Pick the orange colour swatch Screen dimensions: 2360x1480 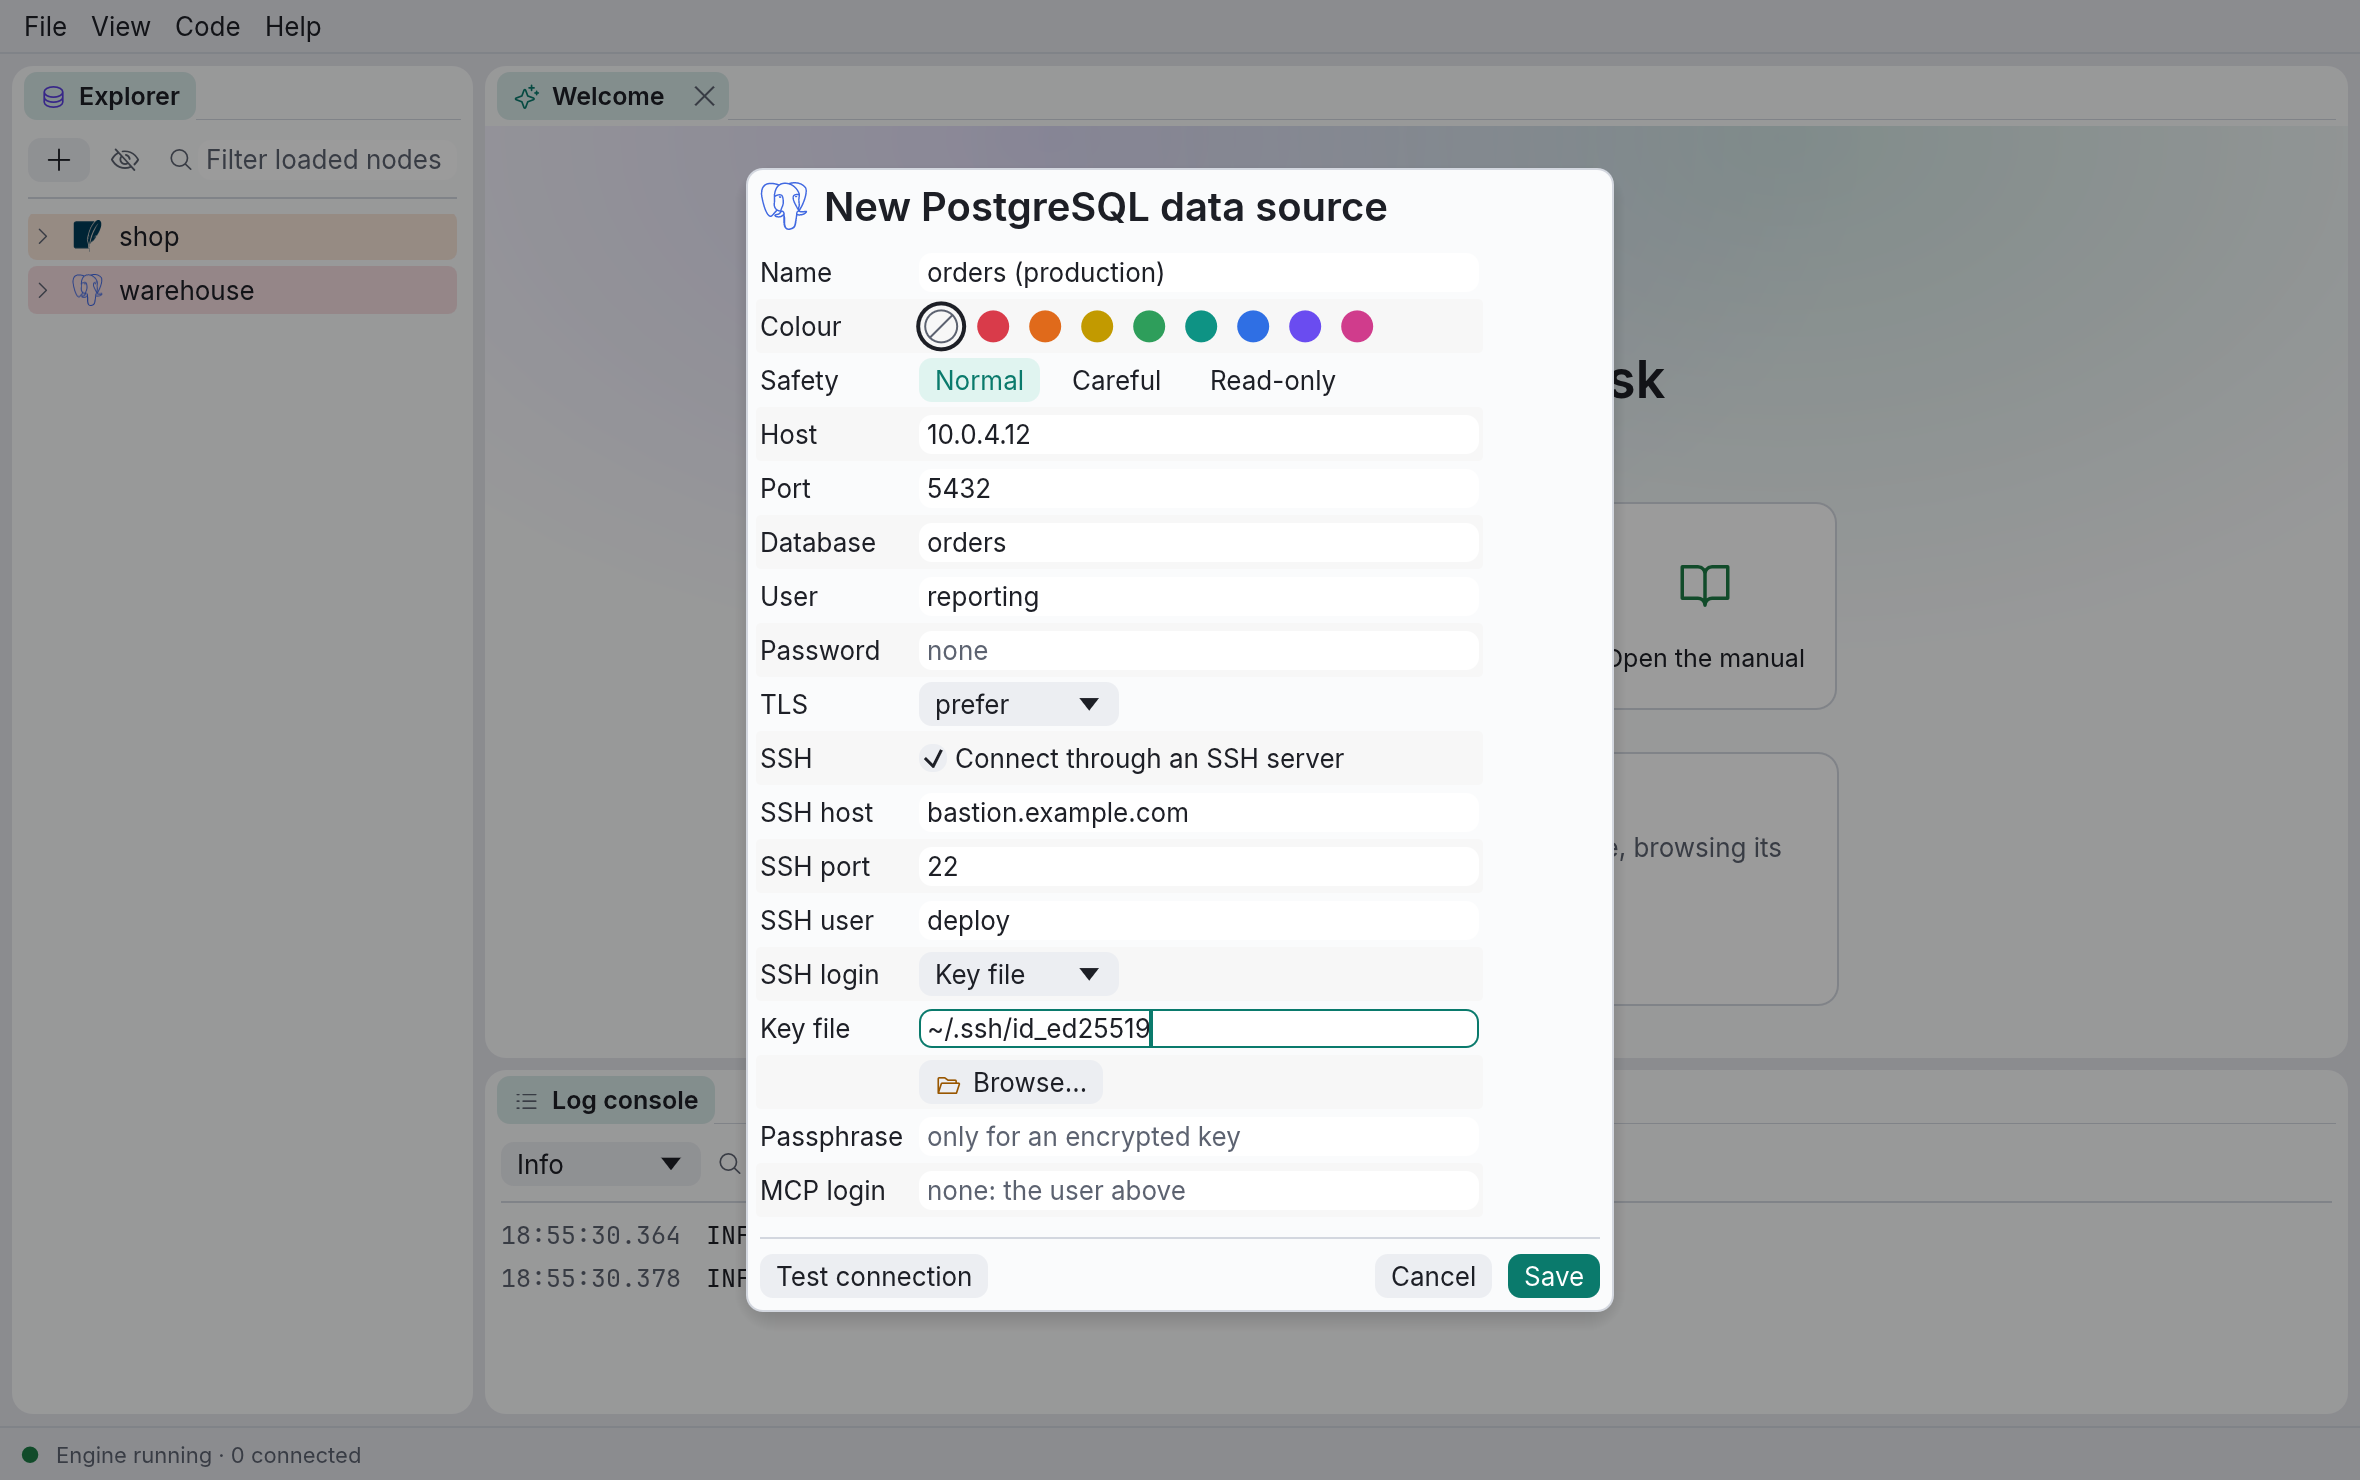pos(1045,326)
